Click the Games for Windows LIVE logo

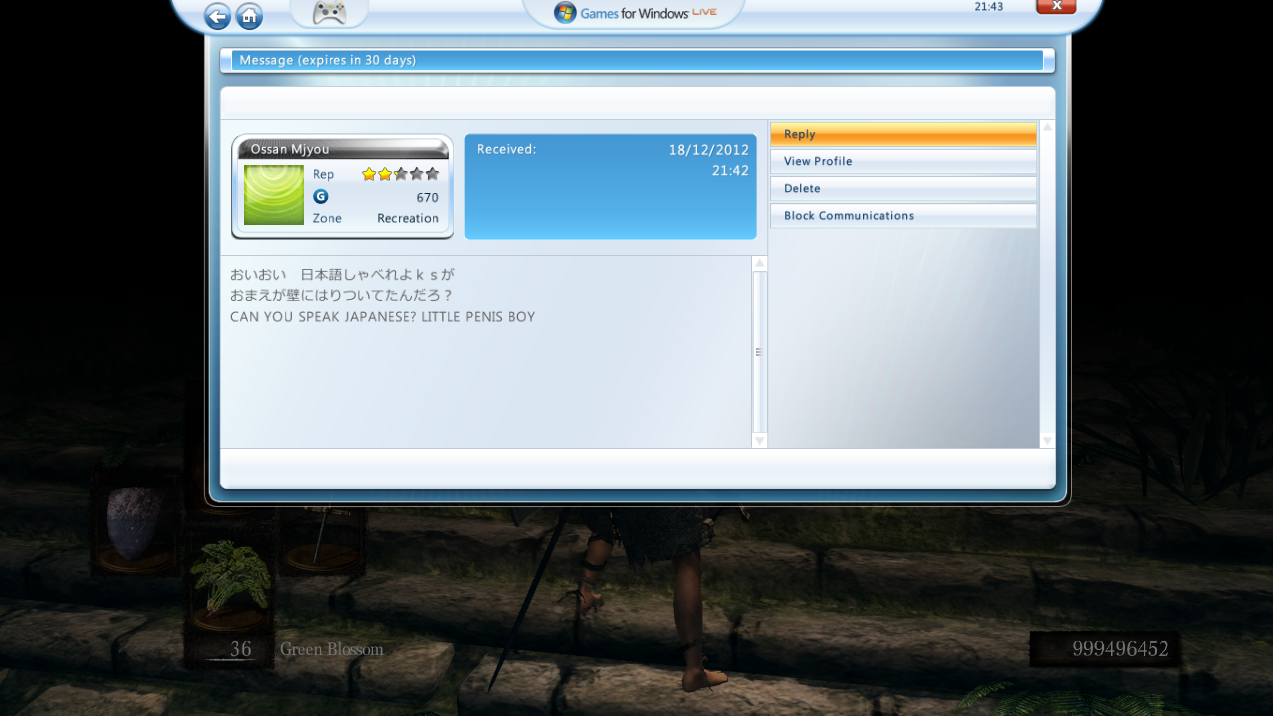point(636,13)
